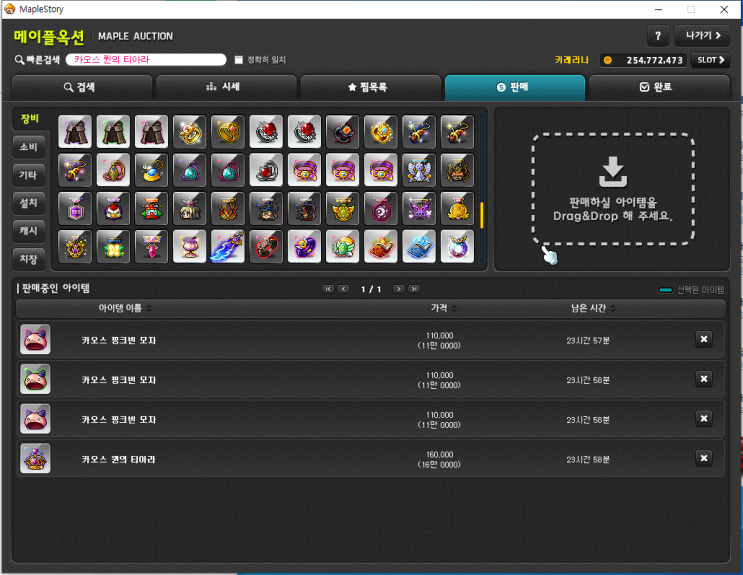Click the 1 / 1 page indicator
The width and height of the screenshot is (743, 575).
pyautogui.click(x=371, y=289)
